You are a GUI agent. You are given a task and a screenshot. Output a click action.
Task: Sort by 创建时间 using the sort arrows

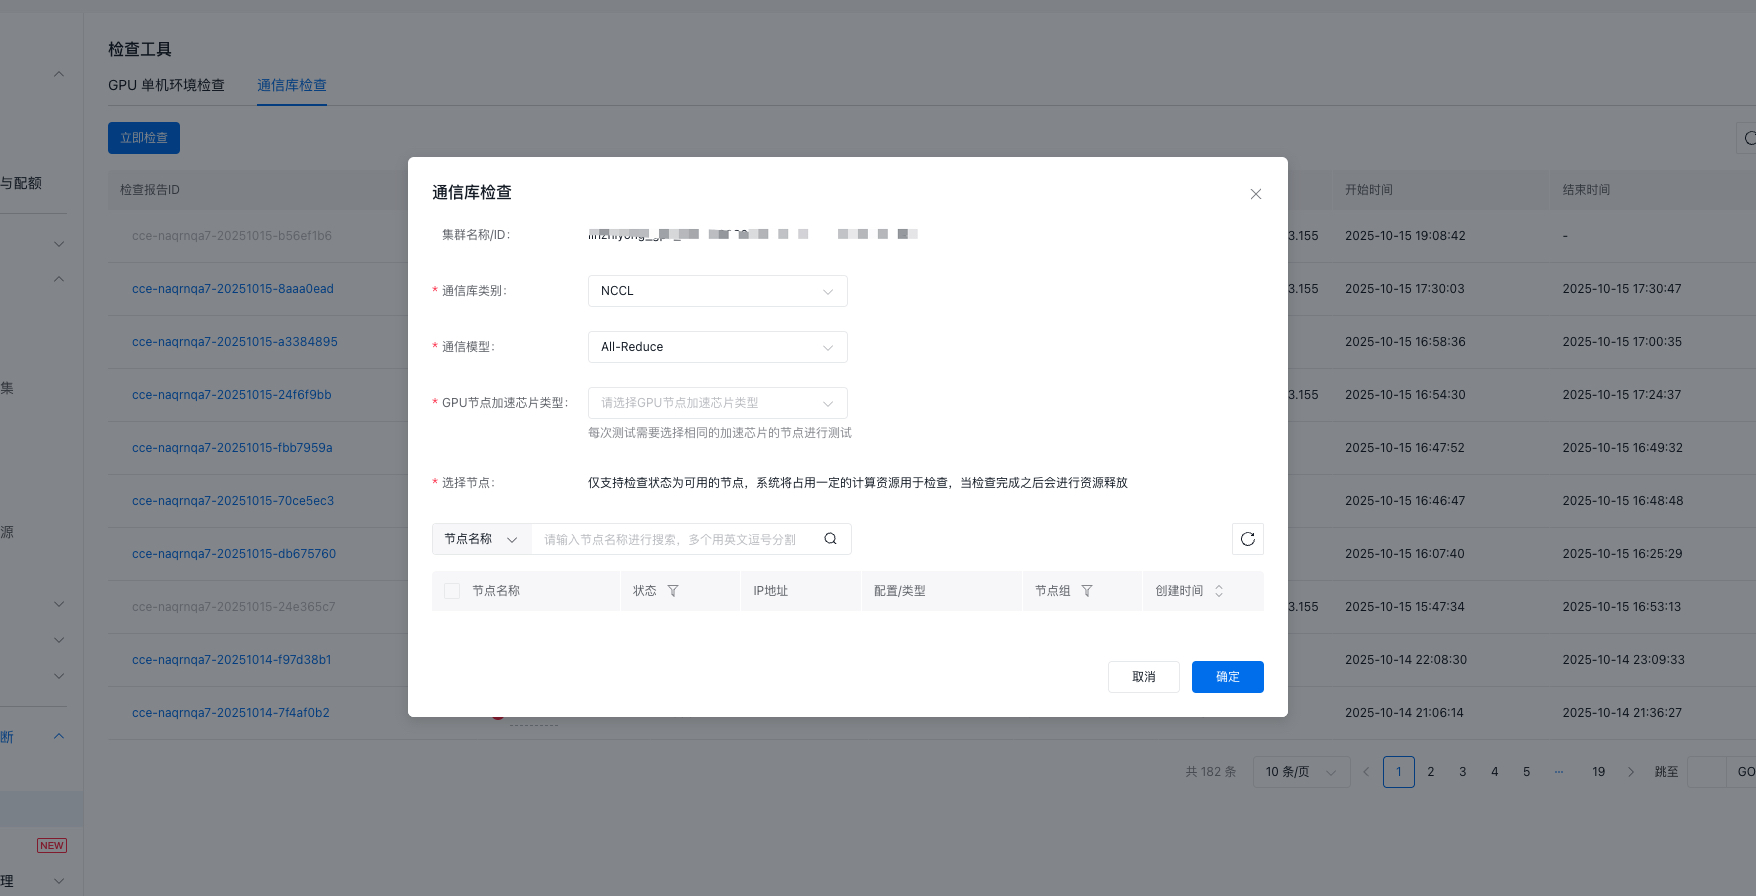(1219, 591)
